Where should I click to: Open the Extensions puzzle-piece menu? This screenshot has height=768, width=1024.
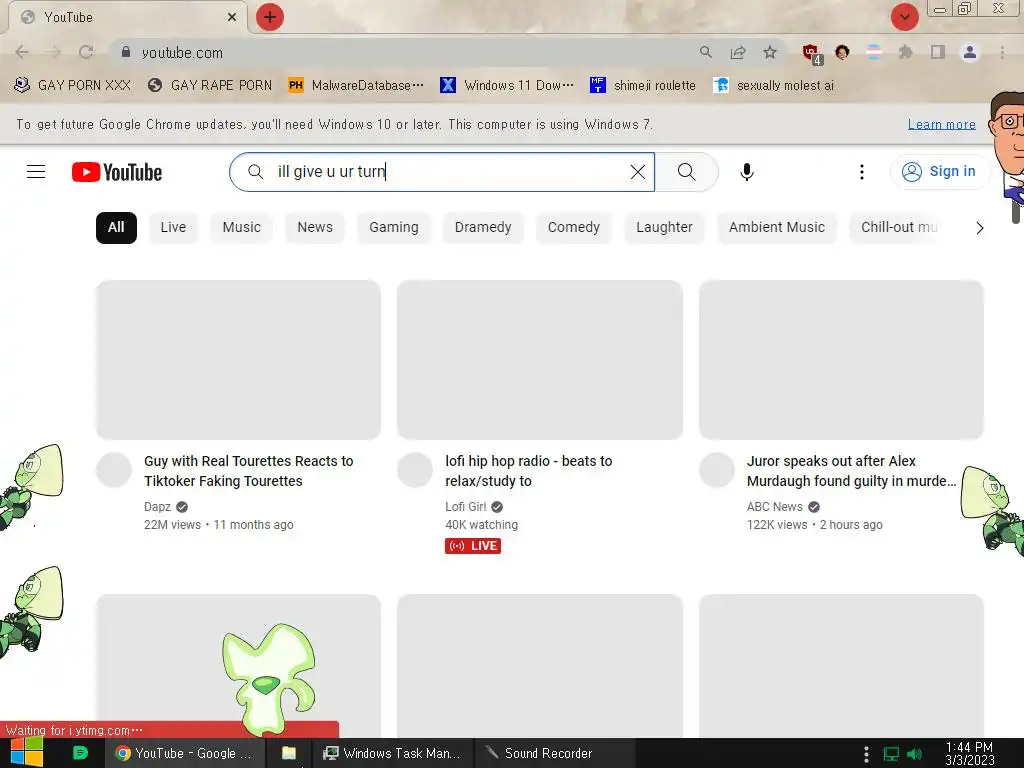(x=905, y=52)
